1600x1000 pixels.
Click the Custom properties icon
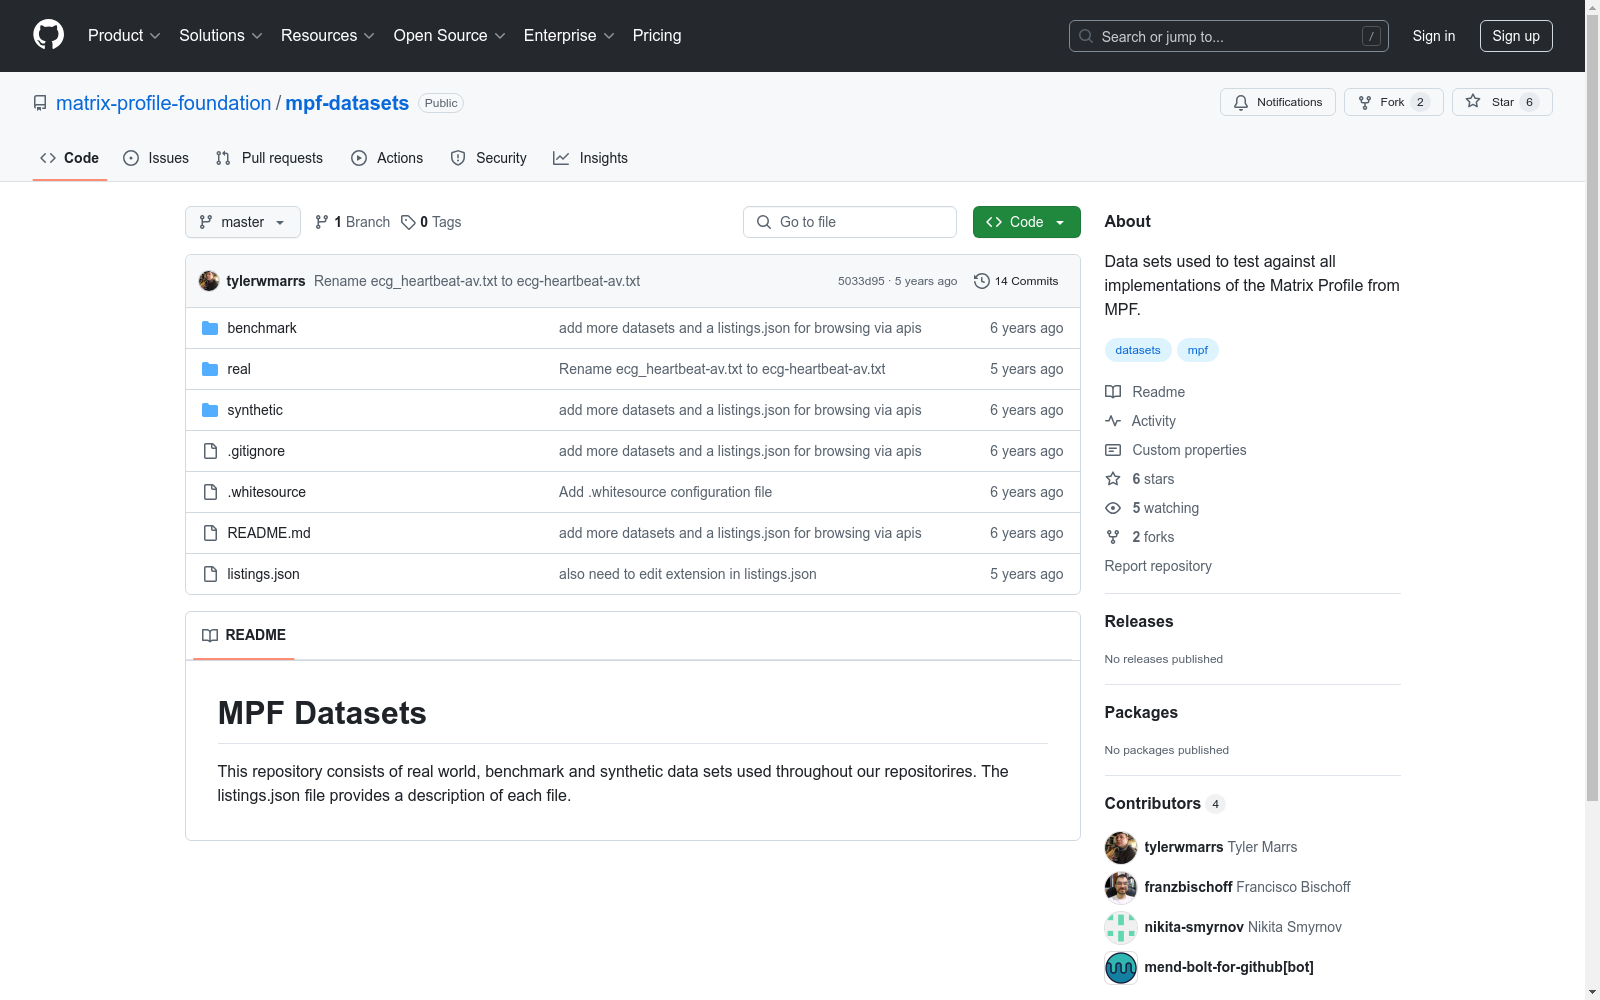click(x=1113, y=450)
